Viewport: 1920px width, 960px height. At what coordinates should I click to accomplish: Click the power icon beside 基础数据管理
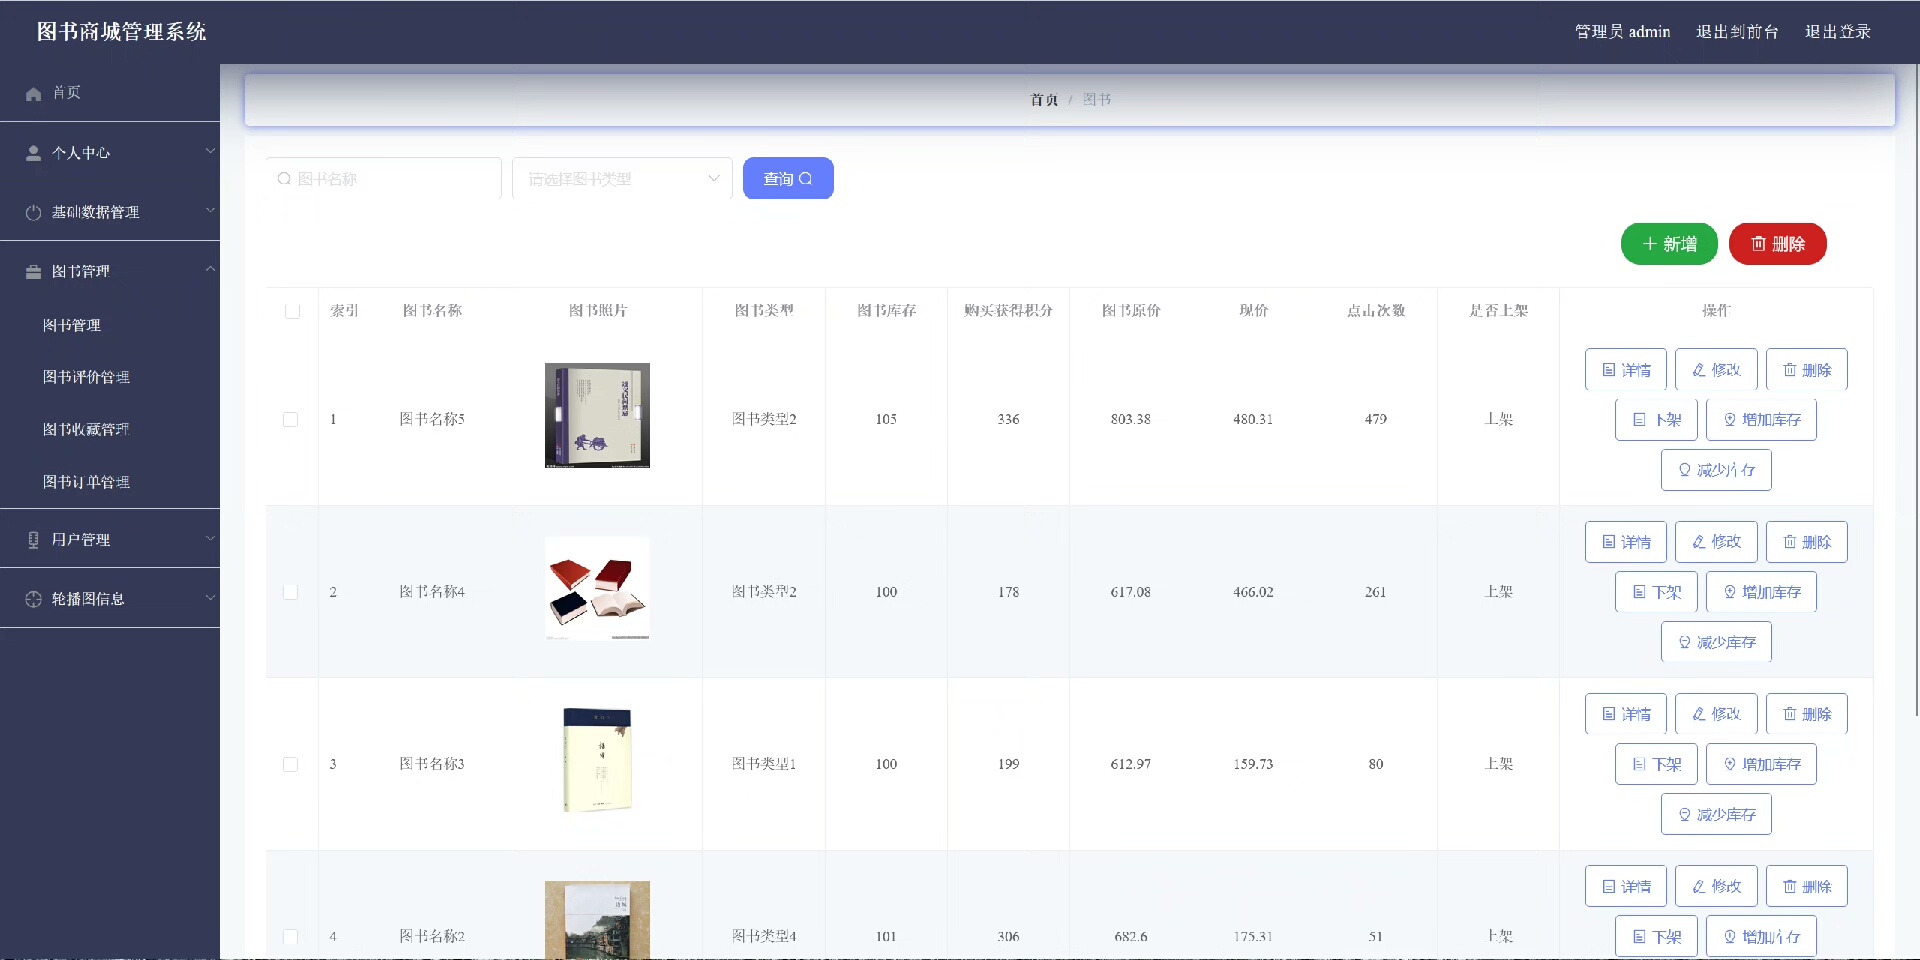(x=33, y=212)
